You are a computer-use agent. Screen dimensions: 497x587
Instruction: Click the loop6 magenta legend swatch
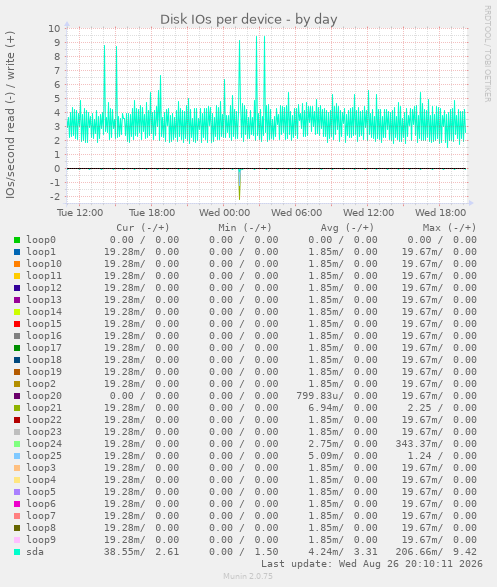pyautogui.click(x=17, y=504)
